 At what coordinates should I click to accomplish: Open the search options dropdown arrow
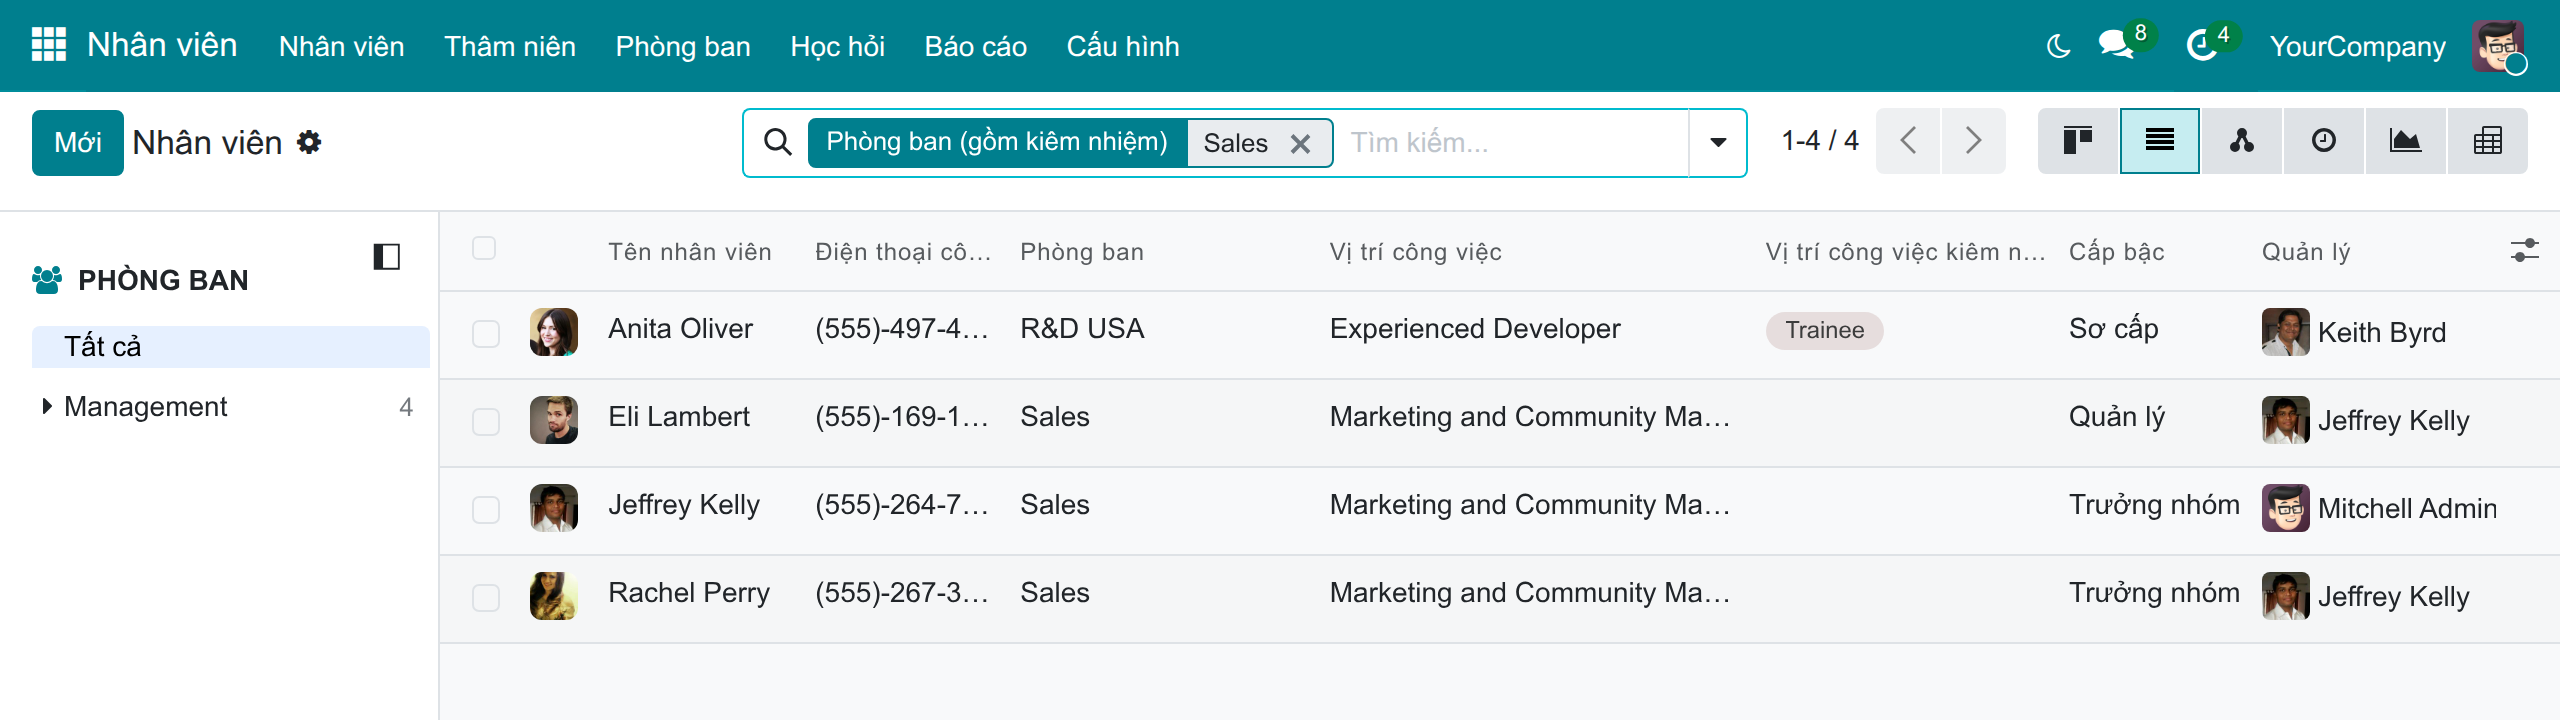tap(1718, 143)
